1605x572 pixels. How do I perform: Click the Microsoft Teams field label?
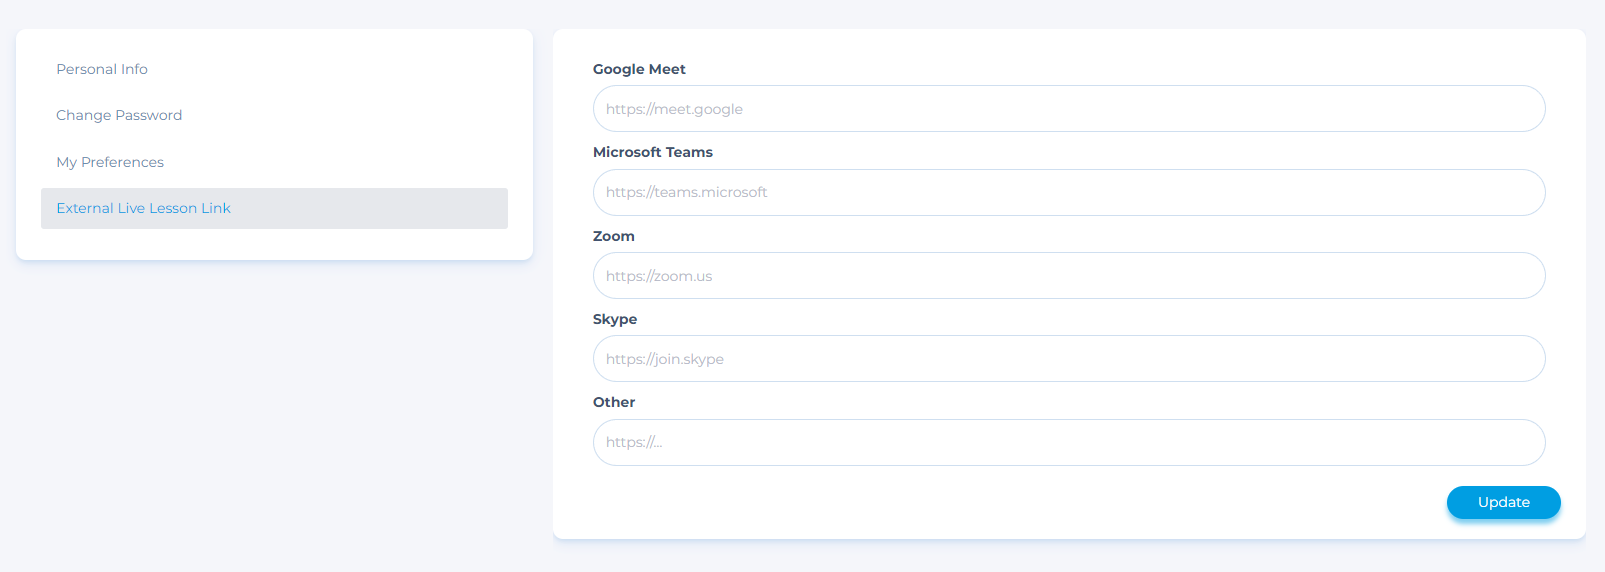coord(653,152)
